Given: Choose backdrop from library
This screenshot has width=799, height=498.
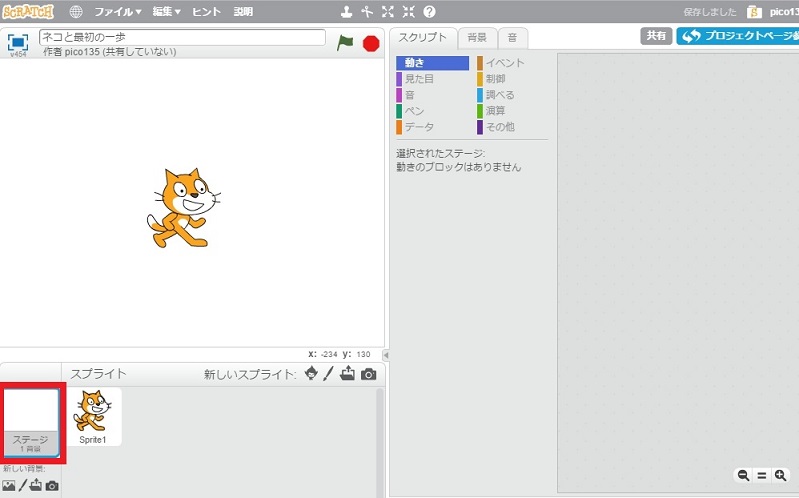Looking at the screenshot, I should tap(8, 486).
